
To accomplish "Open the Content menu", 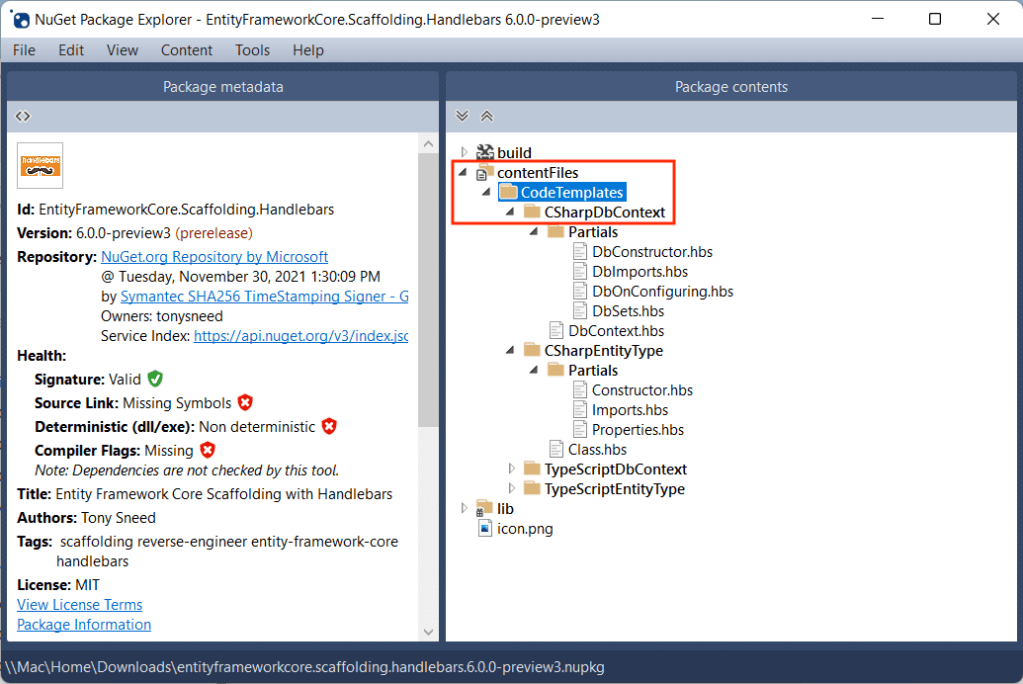I will click(186, 50).
